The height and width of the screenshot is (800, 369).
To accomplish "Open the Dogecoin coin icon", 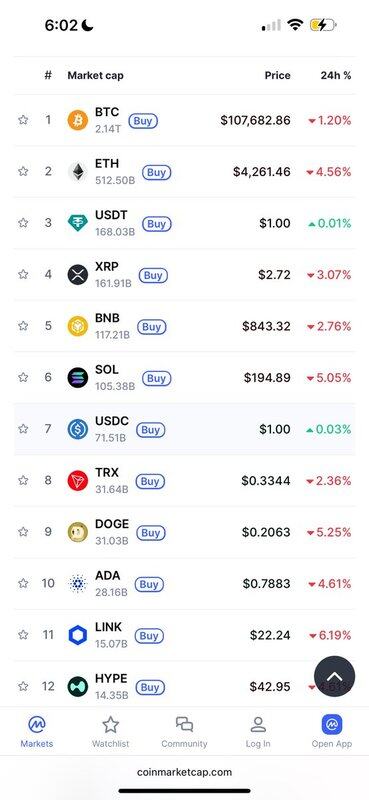I will click(x=78, y=532).
